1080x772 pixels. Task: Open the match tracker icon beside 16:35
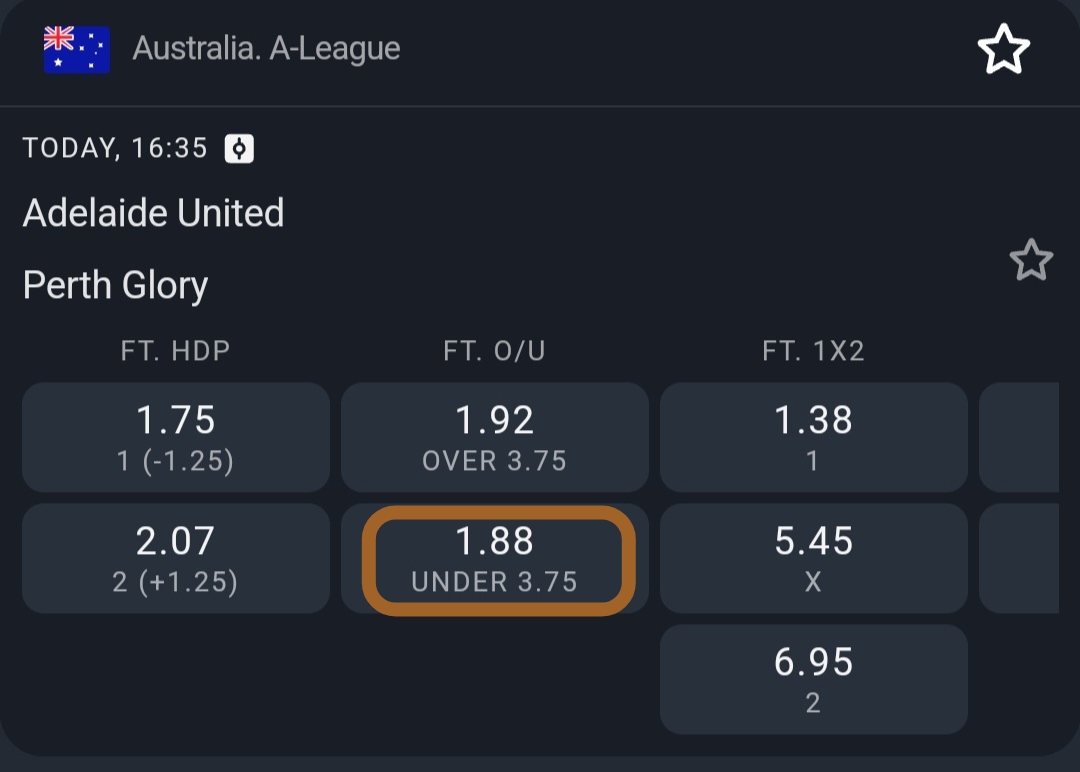[239, 149]
